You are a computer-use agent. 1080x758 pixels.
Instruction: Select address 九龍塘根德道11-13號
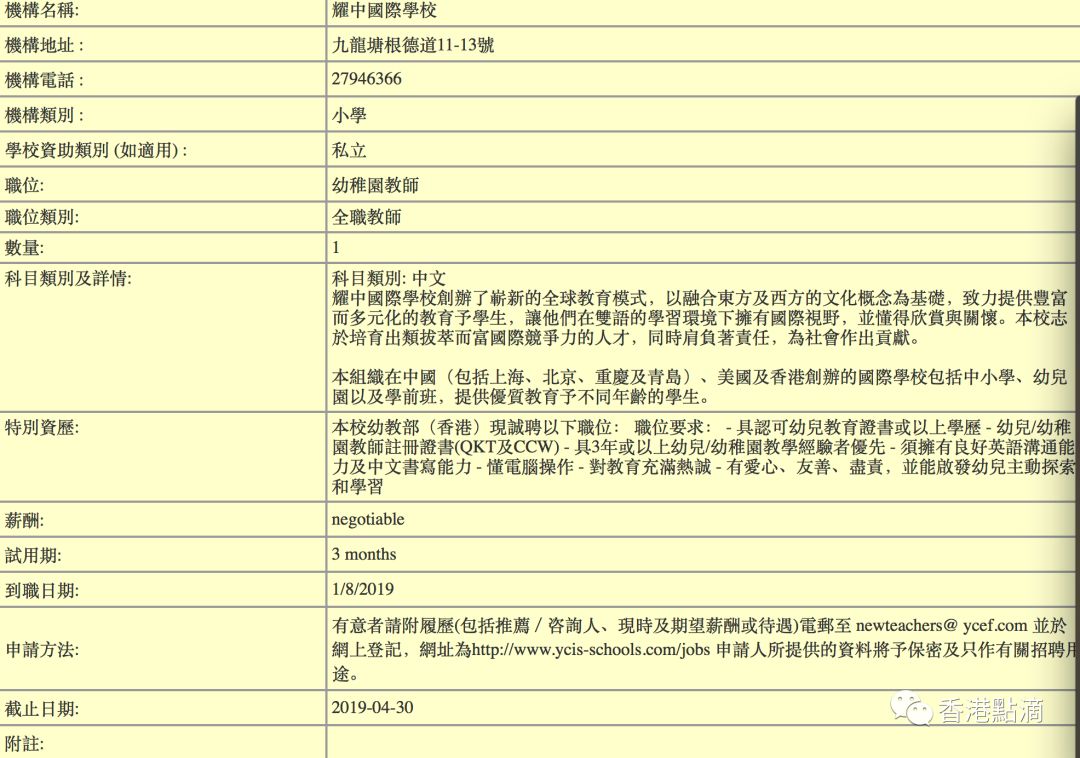click(413, 45)
